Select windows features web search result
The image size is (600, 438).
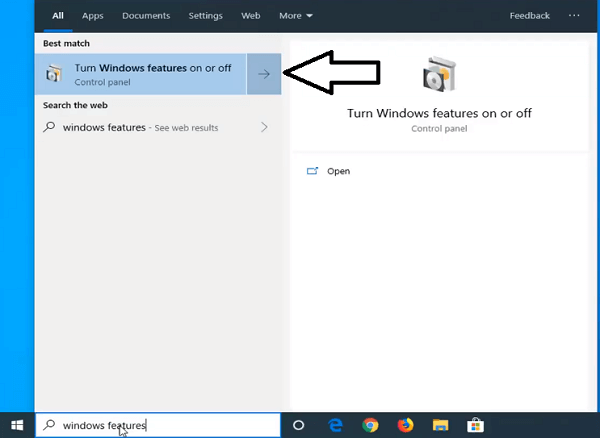[158, 127]
